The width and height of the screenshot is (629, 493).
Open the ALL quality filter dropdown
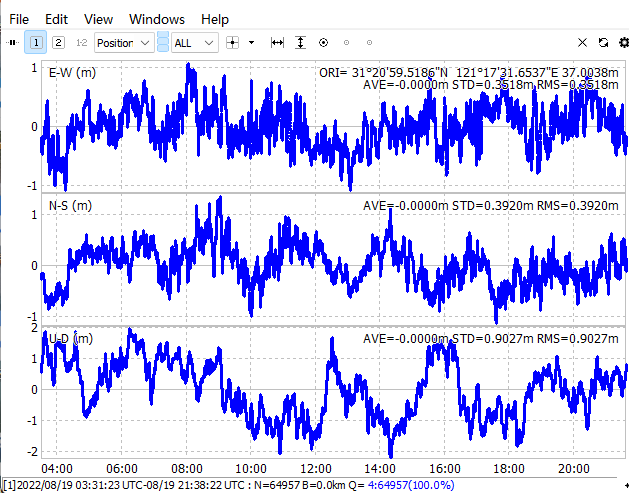click(193, 43)
